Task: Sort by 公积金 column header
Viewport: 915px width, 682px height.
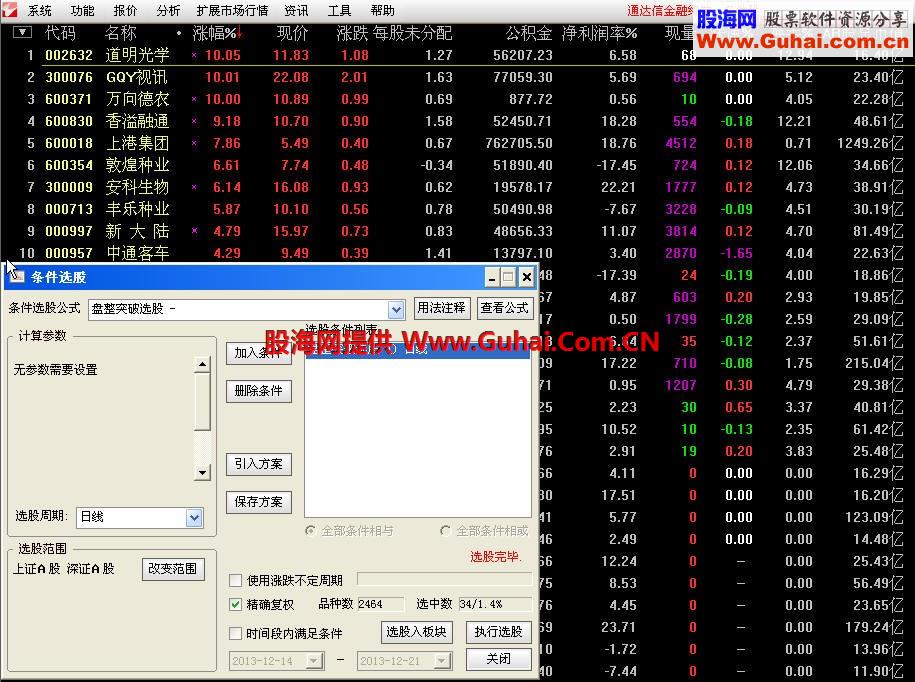Action: pyautogui.click(x=529, y=34)
